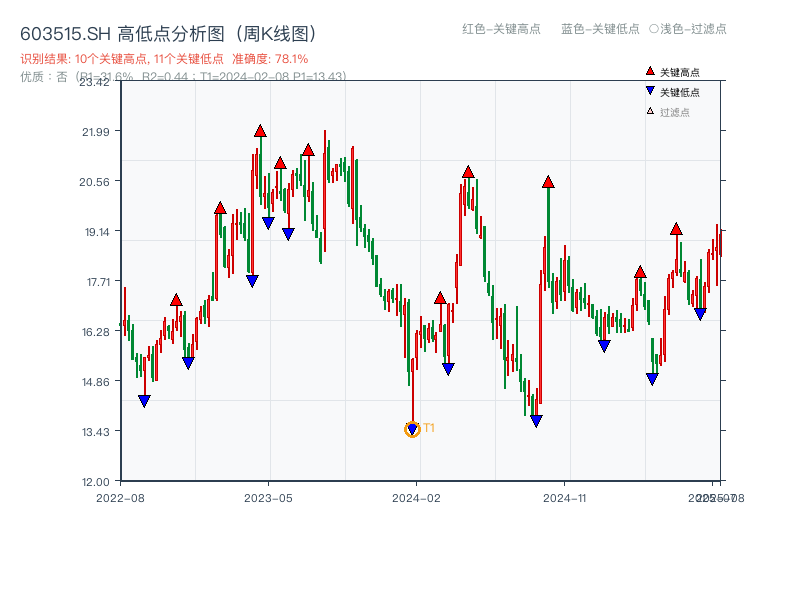Click the hollow 过滤点 triangle legend icon
This screenshot has width=800, height=600.
click(650, 110)
